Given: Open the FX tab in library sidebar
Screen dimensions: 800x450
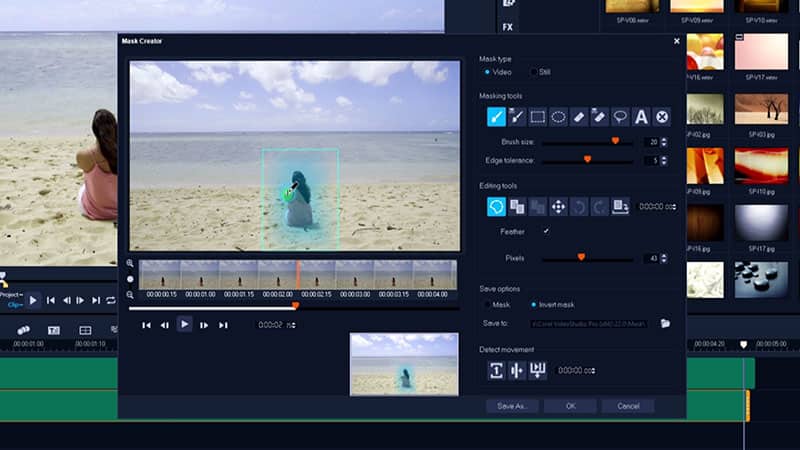Looking at the screenshot, I should 508,27.
